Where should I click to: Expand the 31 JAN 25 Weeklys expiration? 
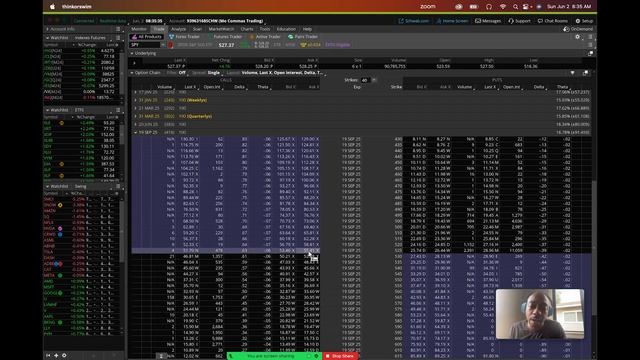[x=136, y=100]
